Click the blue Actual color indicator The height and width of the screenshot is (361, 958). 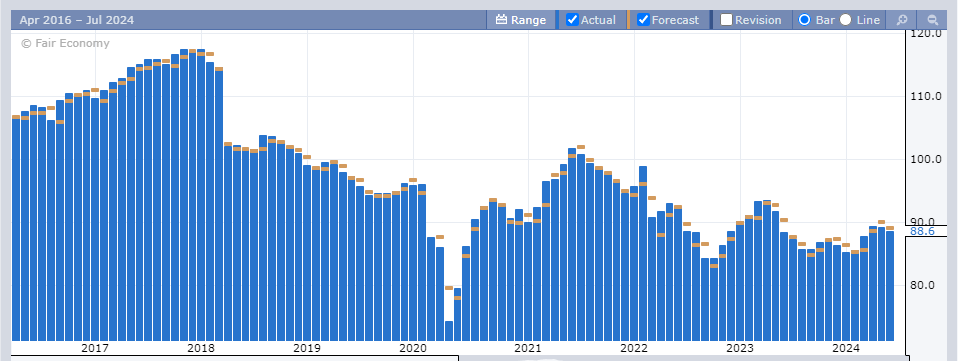(x=557, y=20)
